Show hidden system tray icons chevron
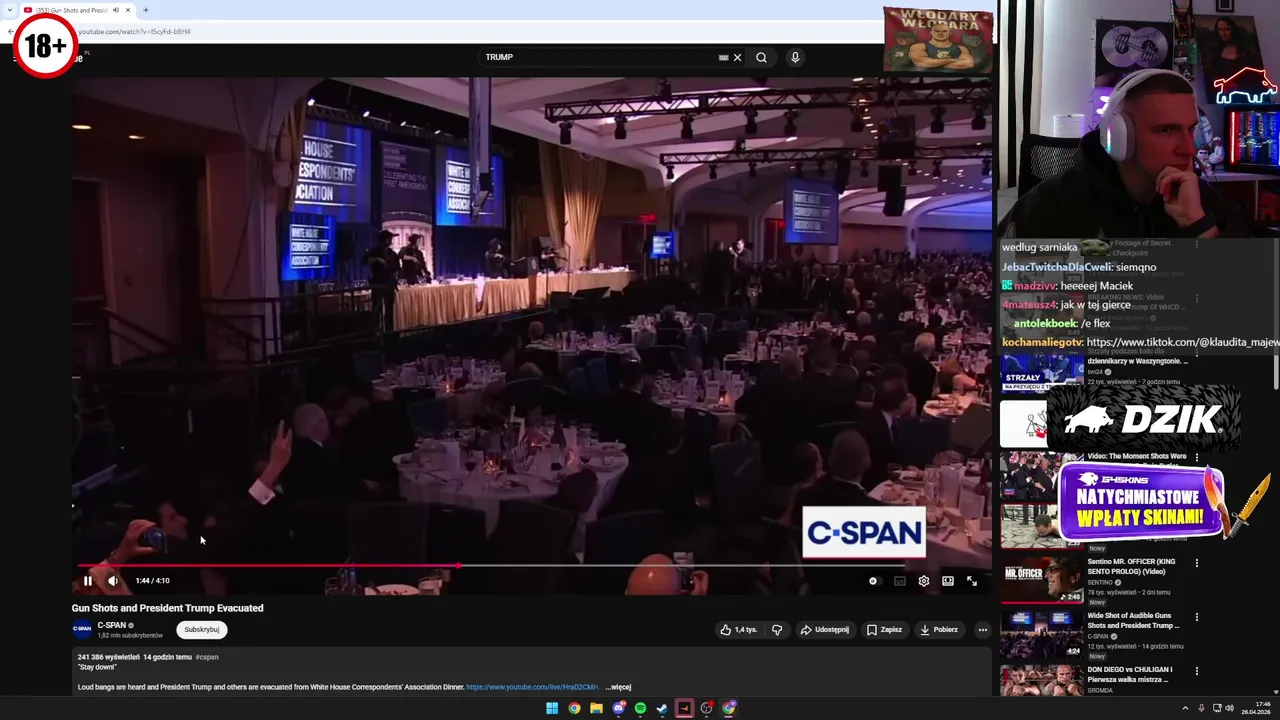 [1185, 708]
